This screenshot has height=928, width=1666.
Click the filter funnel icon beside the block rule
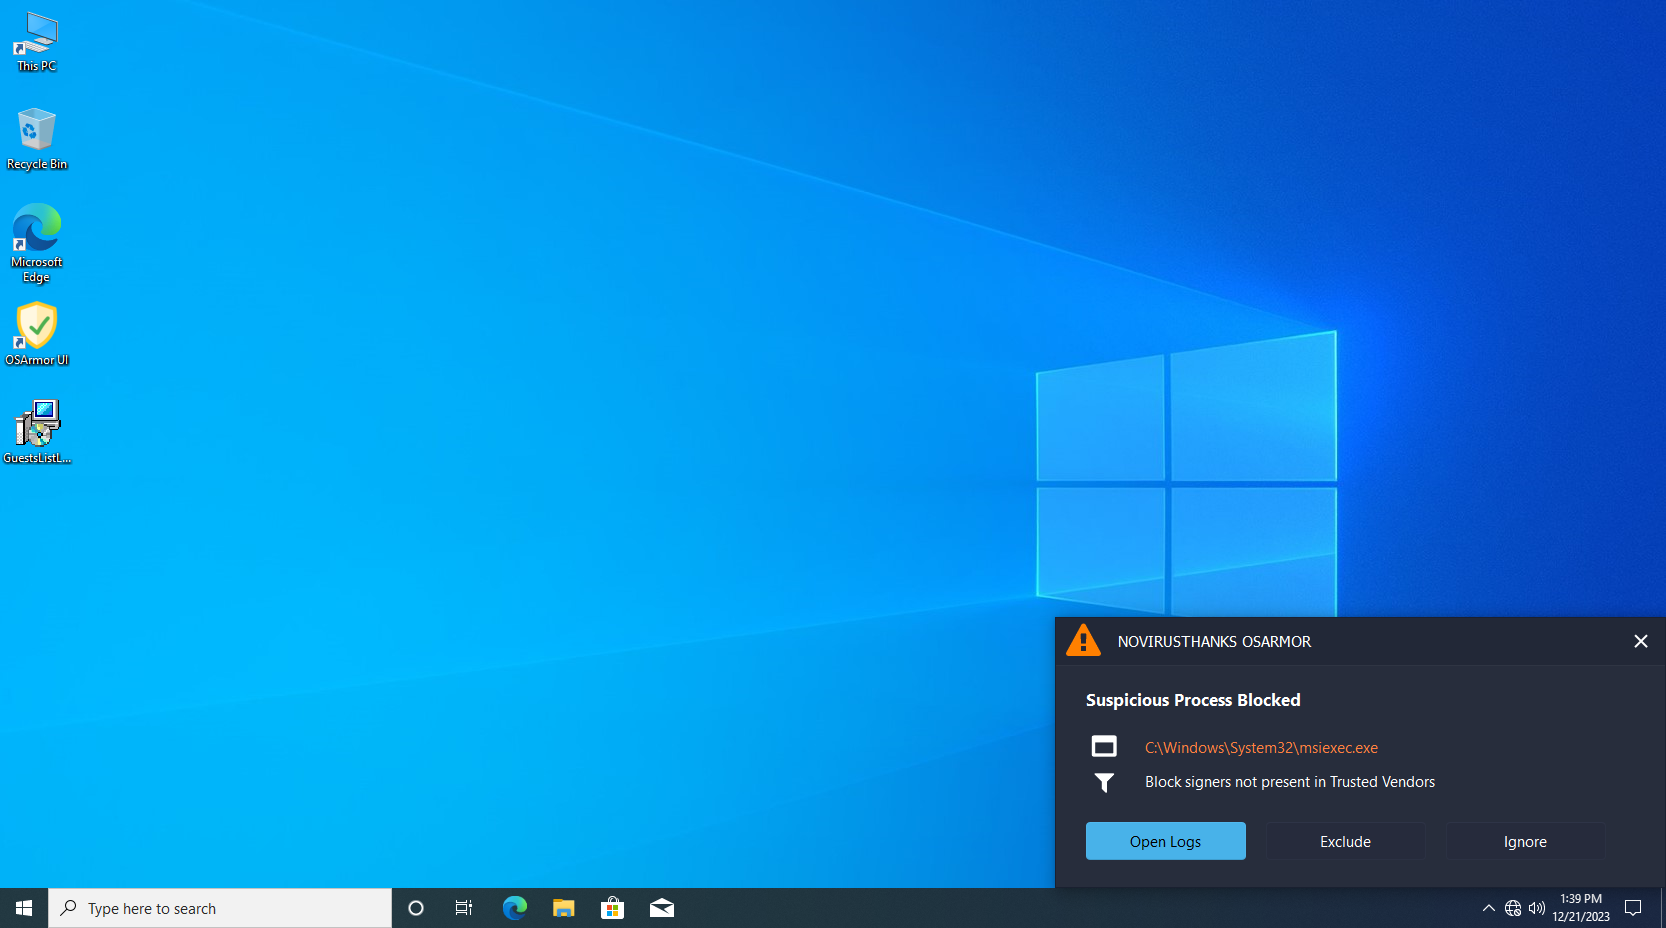tap(1104, 782)
